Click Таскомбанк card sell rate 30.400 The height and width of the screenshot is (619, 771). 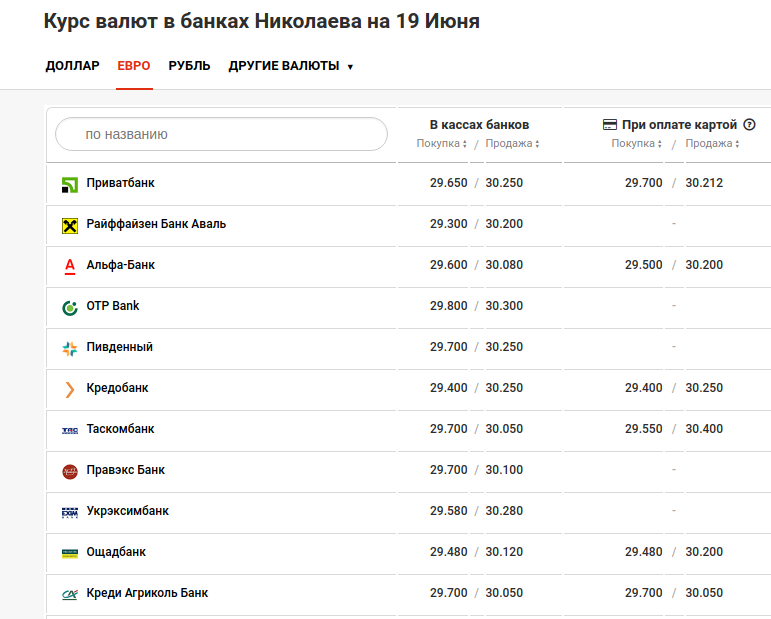pyautogui.click(x=704, y=429)
